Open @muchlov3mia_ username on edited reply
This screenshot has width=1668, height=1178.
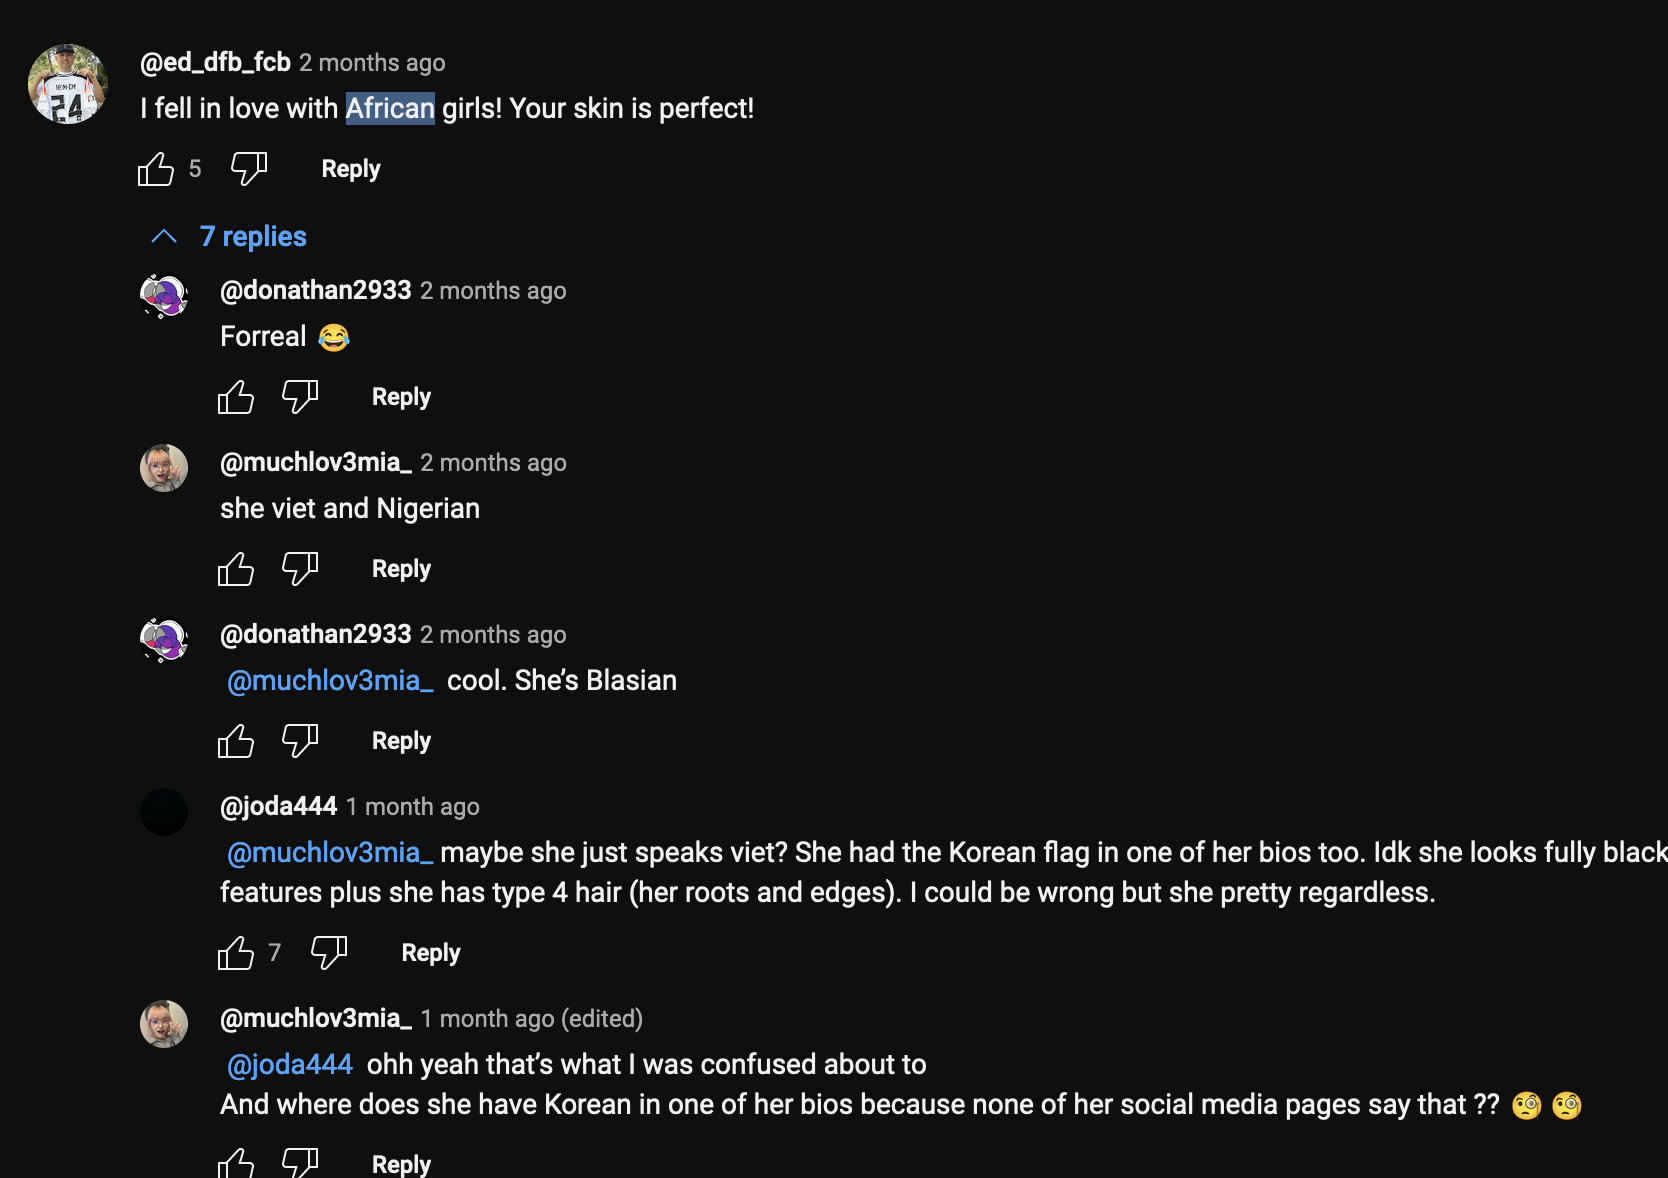316,1019
